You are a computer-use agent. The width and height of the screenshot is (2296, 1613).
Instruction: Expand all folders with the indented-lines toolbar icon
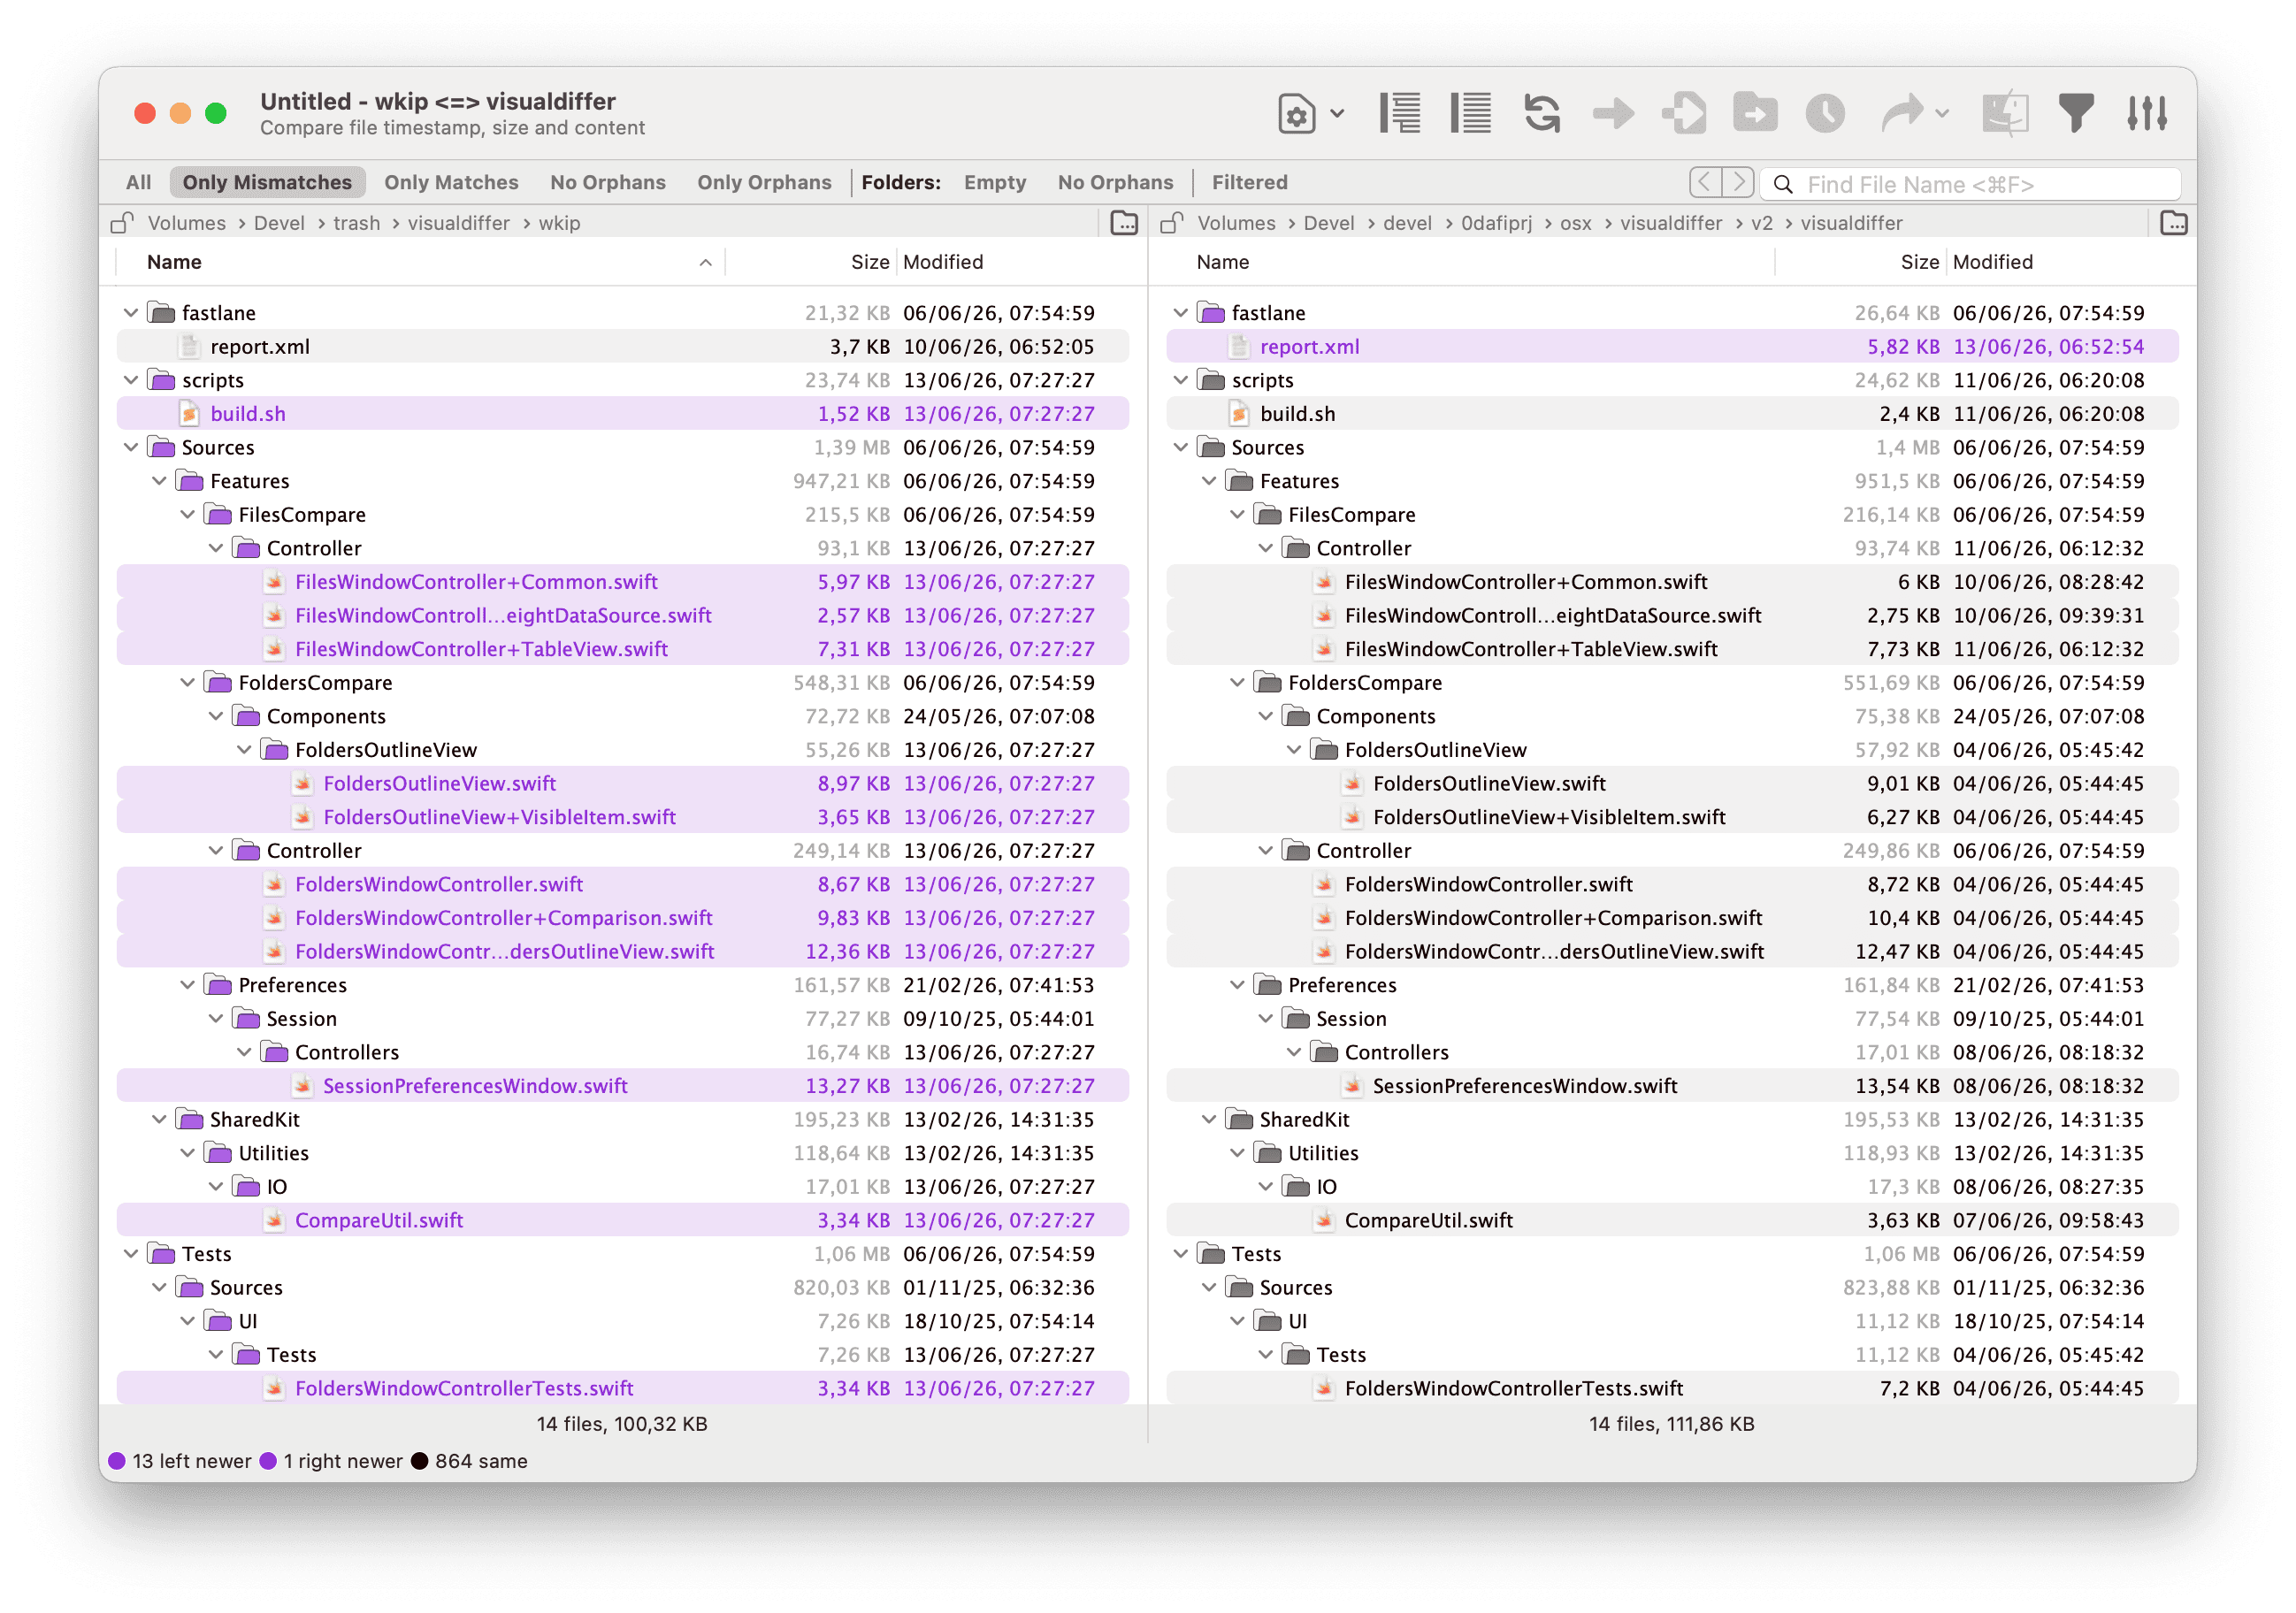pos(1400,113)
